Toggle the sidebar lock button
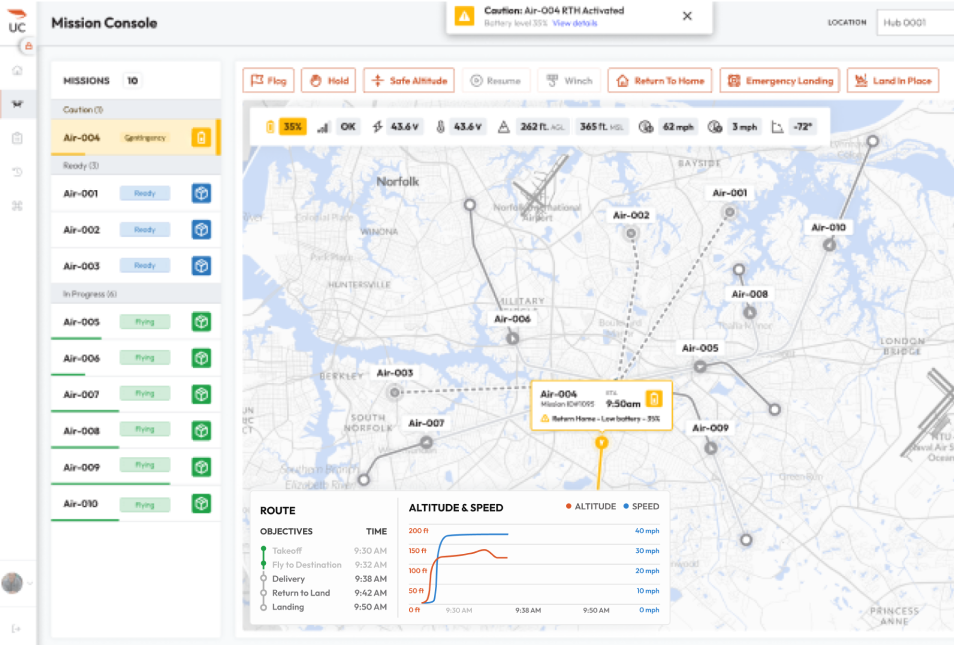 pos(29,46)
